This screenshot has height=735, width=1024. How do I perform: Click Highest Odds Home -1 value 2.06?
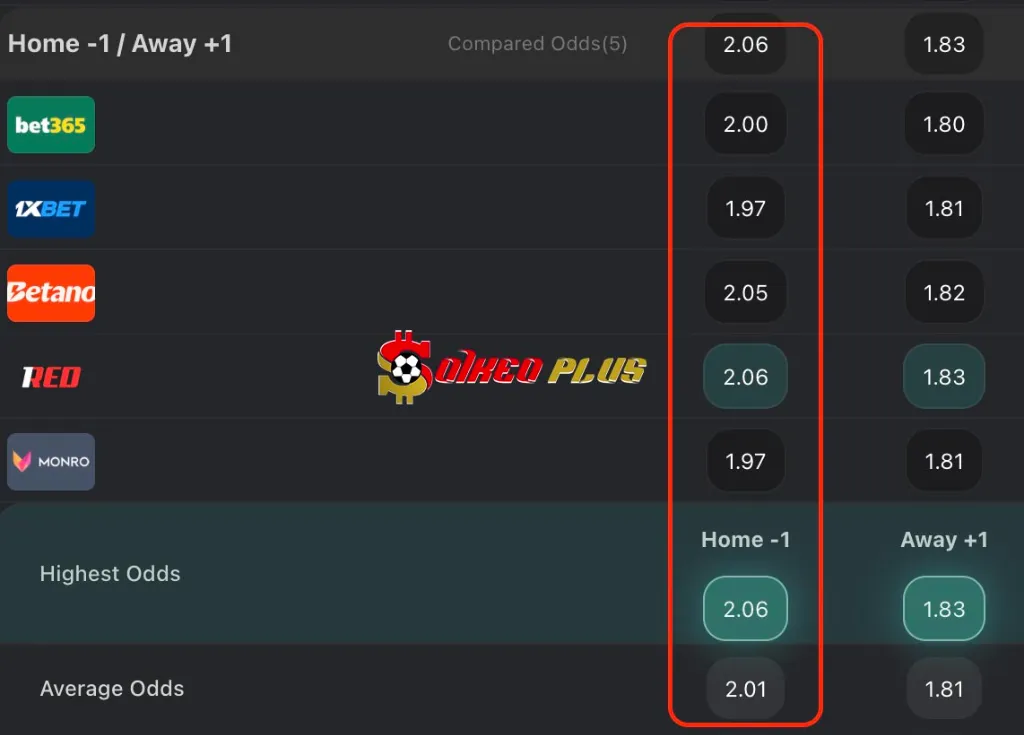click(745, 609)
